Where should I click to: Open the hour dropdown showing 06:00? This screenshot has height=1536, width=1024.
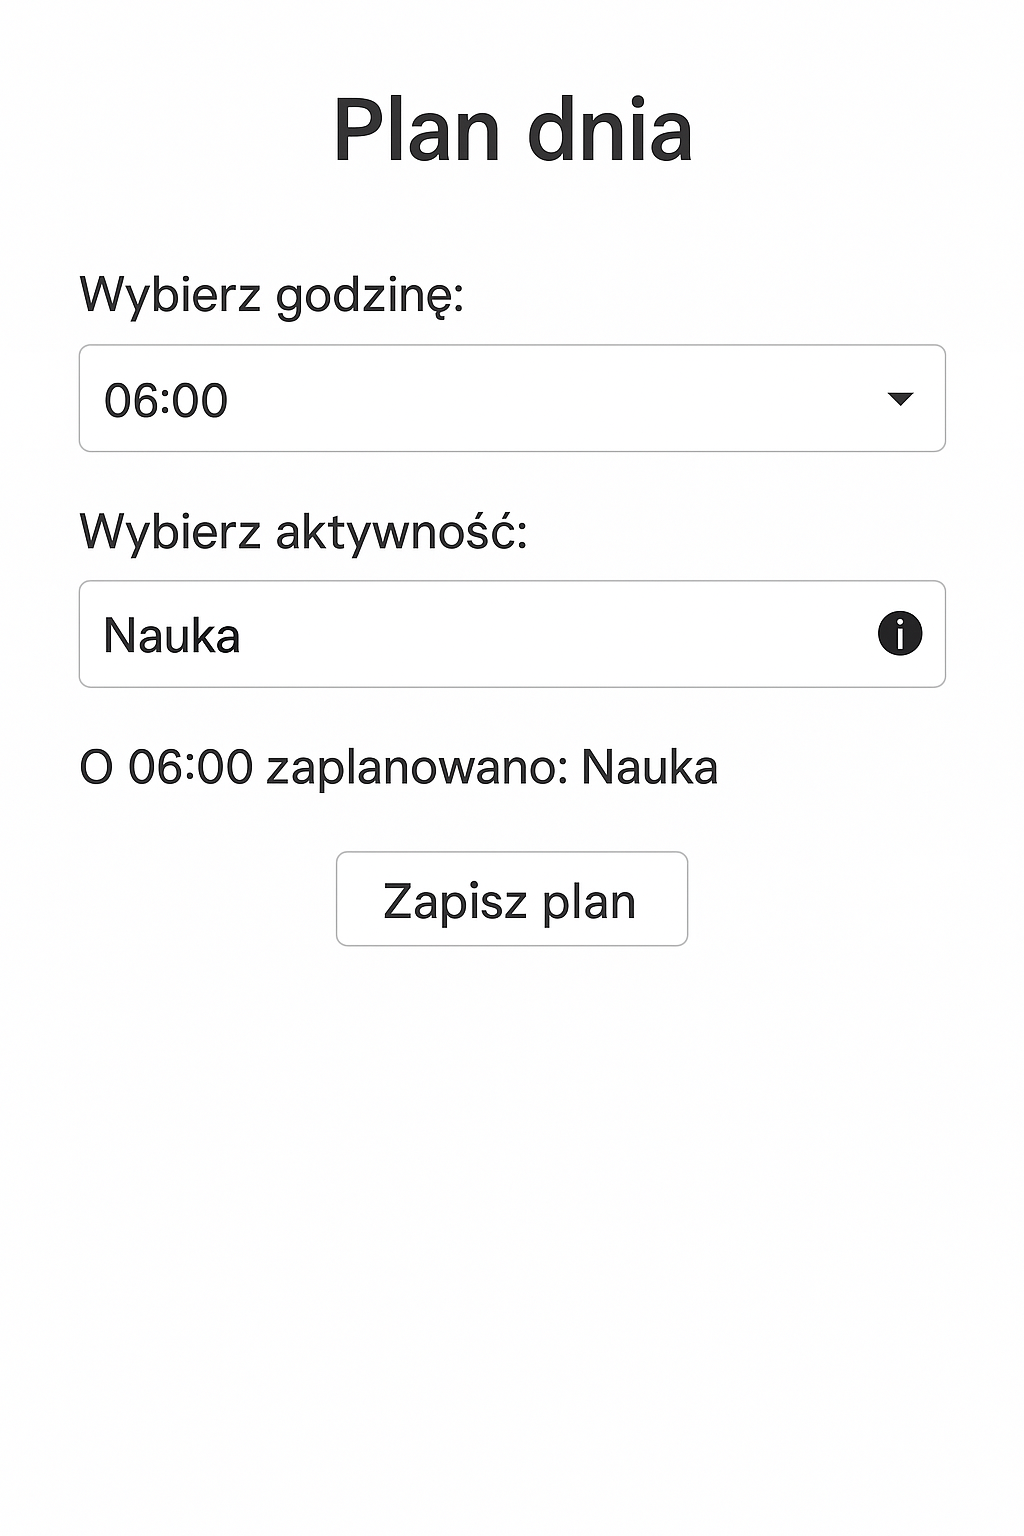point(511,399)
